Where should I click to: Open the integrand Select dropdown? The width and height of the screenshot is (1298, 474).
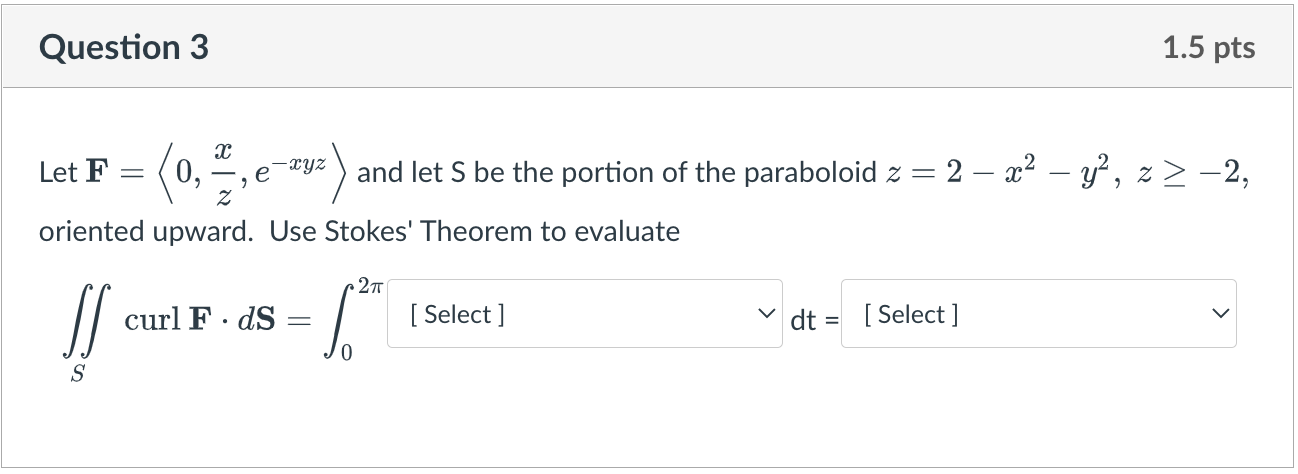tap(585, 314)
